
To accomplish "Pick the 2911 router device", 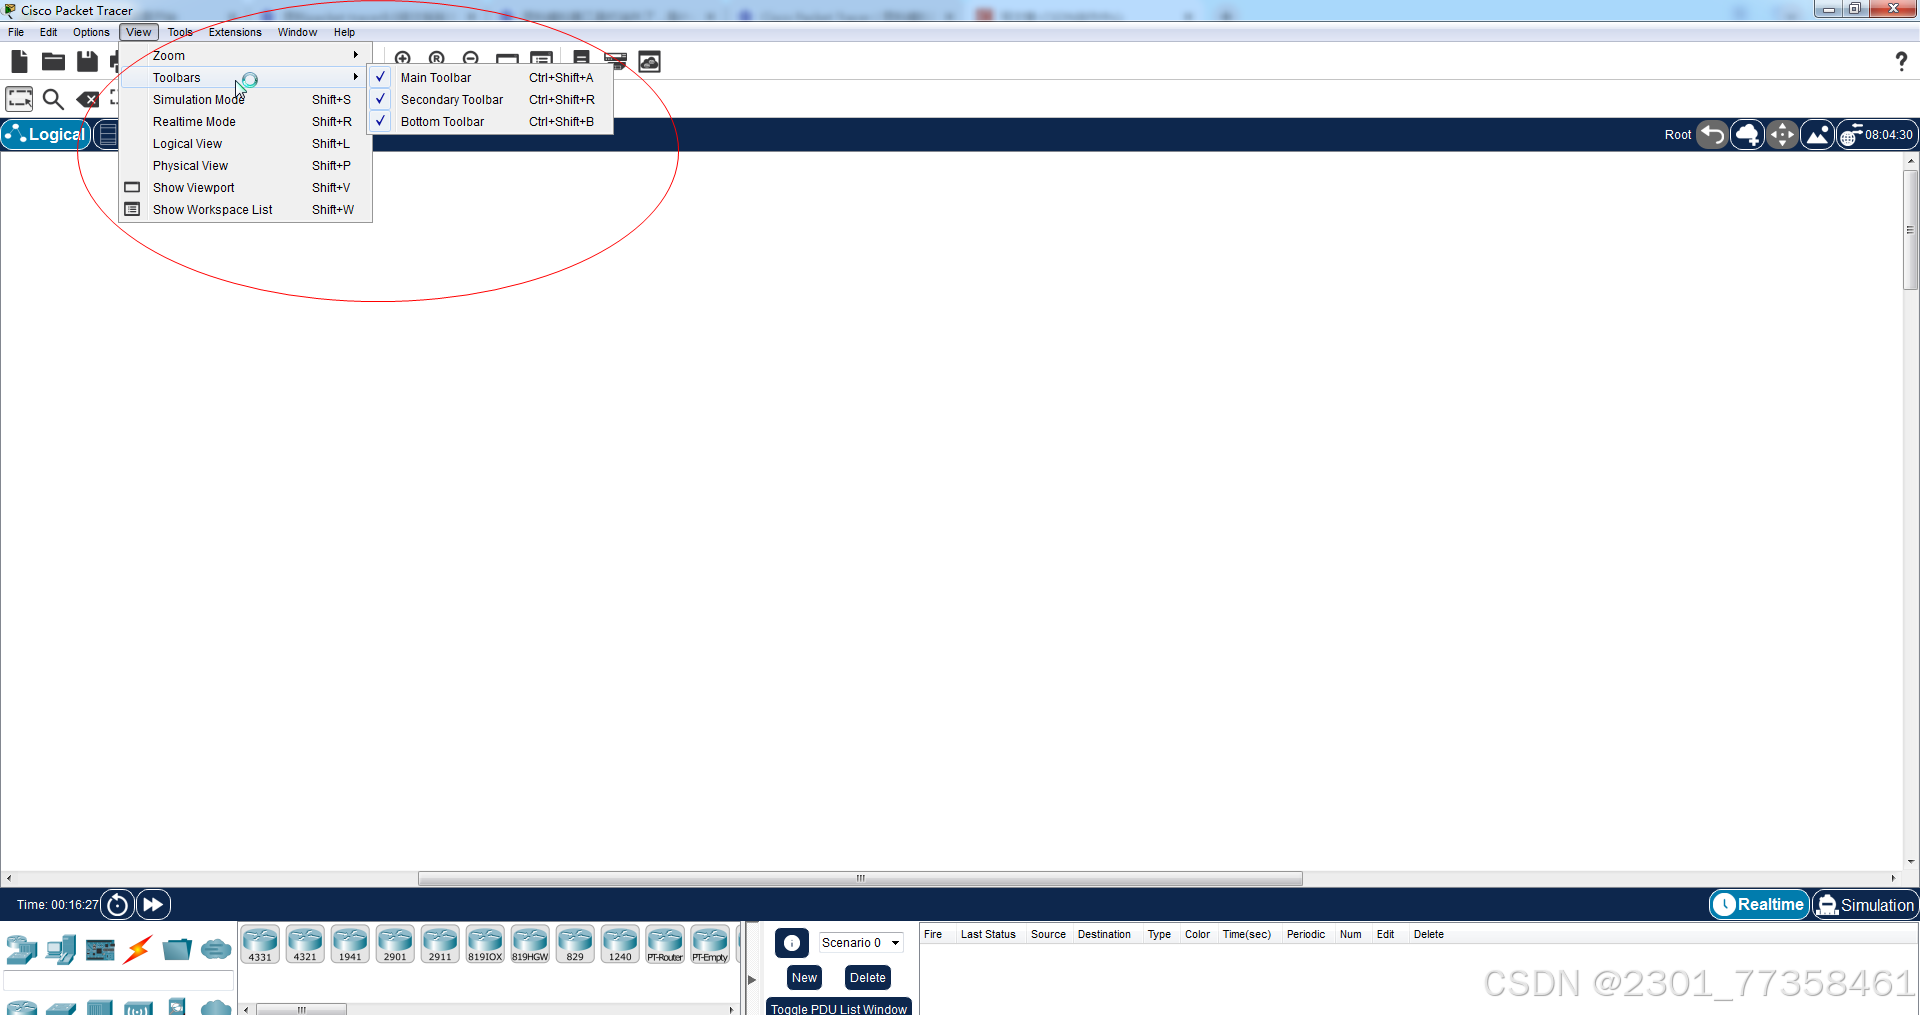I will coord(440,944).
